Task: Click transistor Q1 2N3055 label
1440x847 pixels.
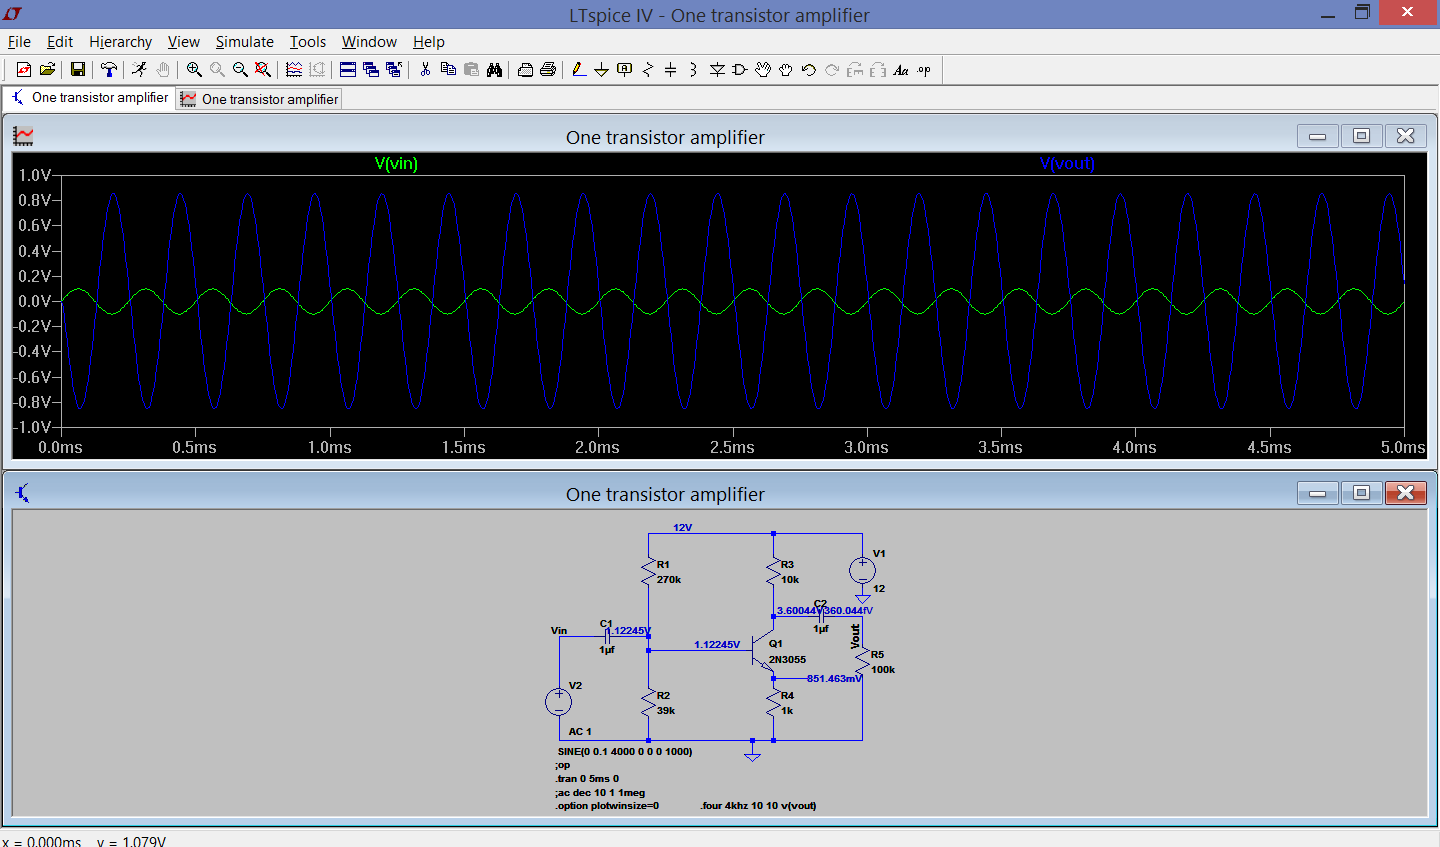Action: click(x=787, y=652)
